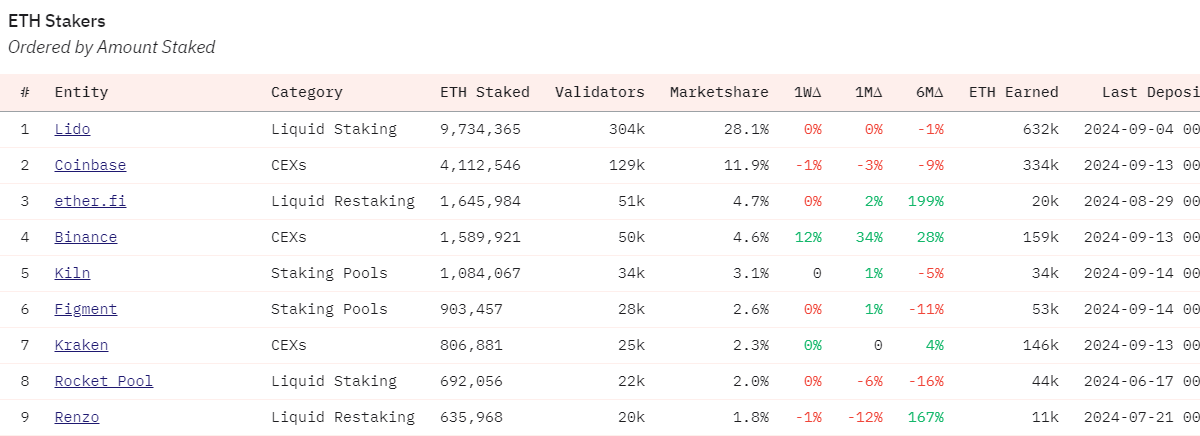The image size is (1200, 436).
Task: Click the 6MΔ column header
Action: [x=929, y=92]
